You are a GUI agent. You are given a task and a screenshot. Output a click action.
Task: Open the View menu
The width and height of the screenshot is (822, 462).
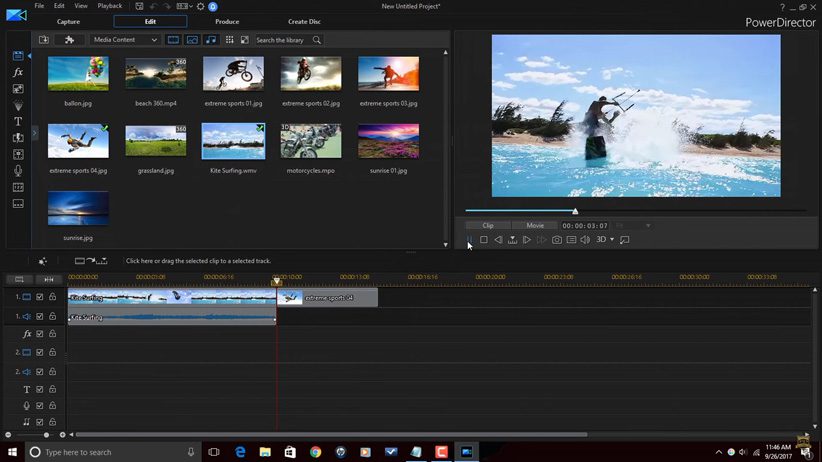[x=81, y=6]
